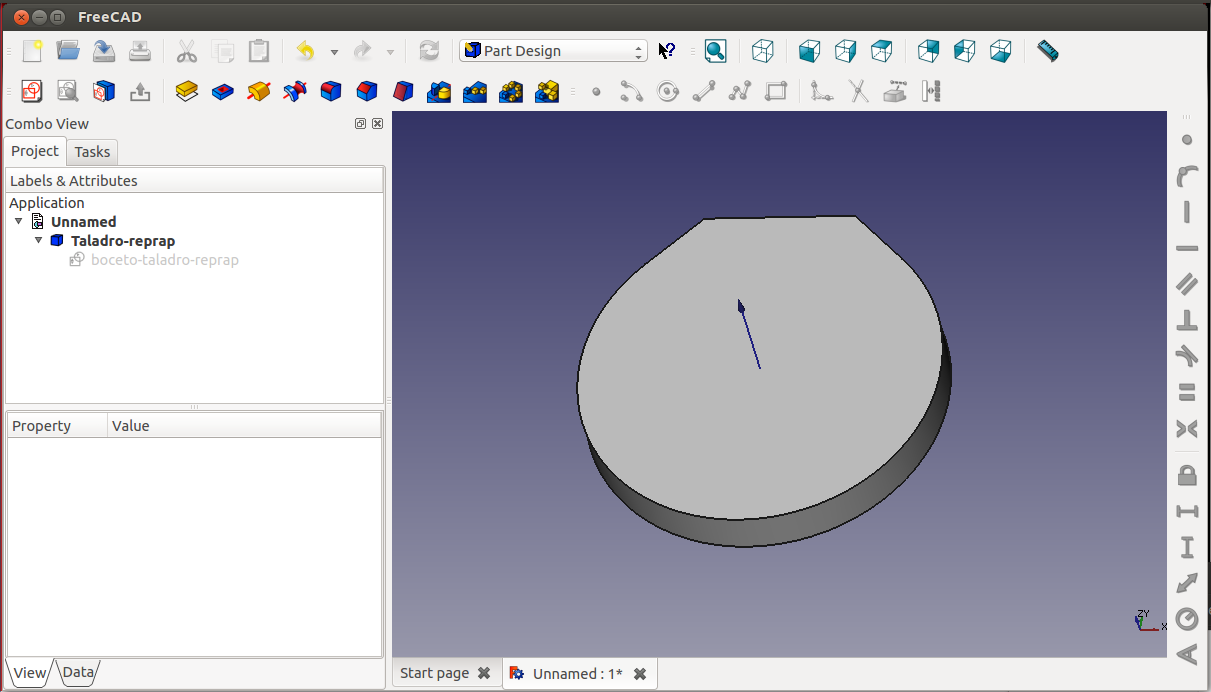Screen dimensions: 1211x692
Task: Click the Fit All view icon
Action: (x=715, y=51)
